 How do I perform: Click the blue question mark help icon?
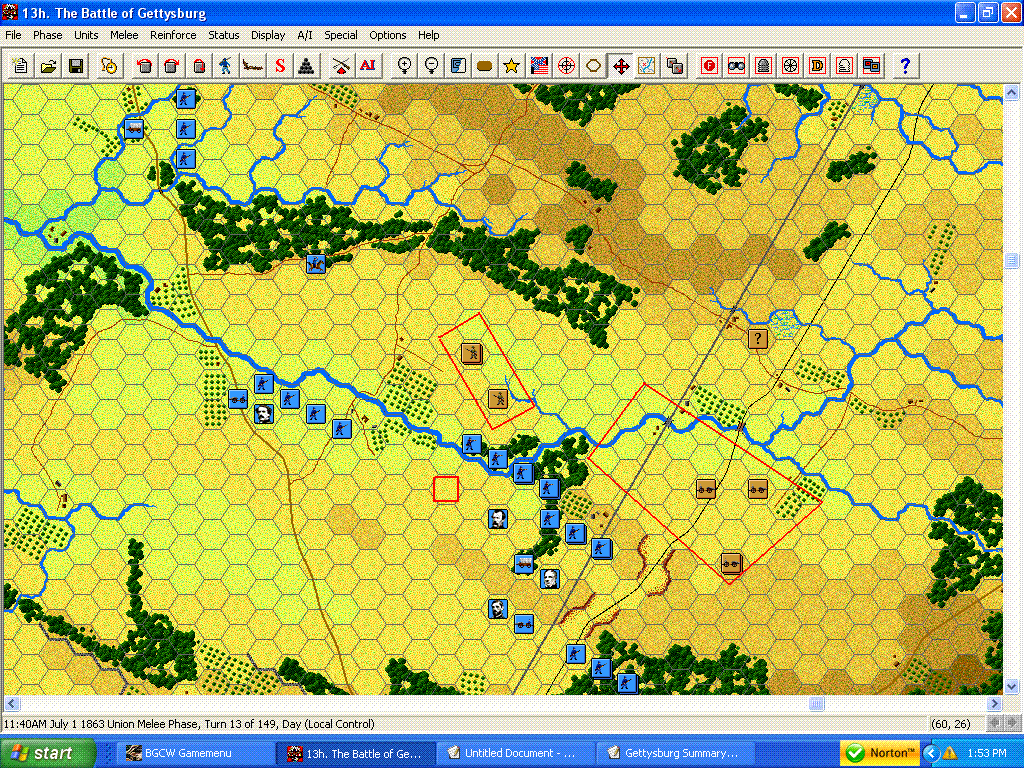(x=904, y=65)
